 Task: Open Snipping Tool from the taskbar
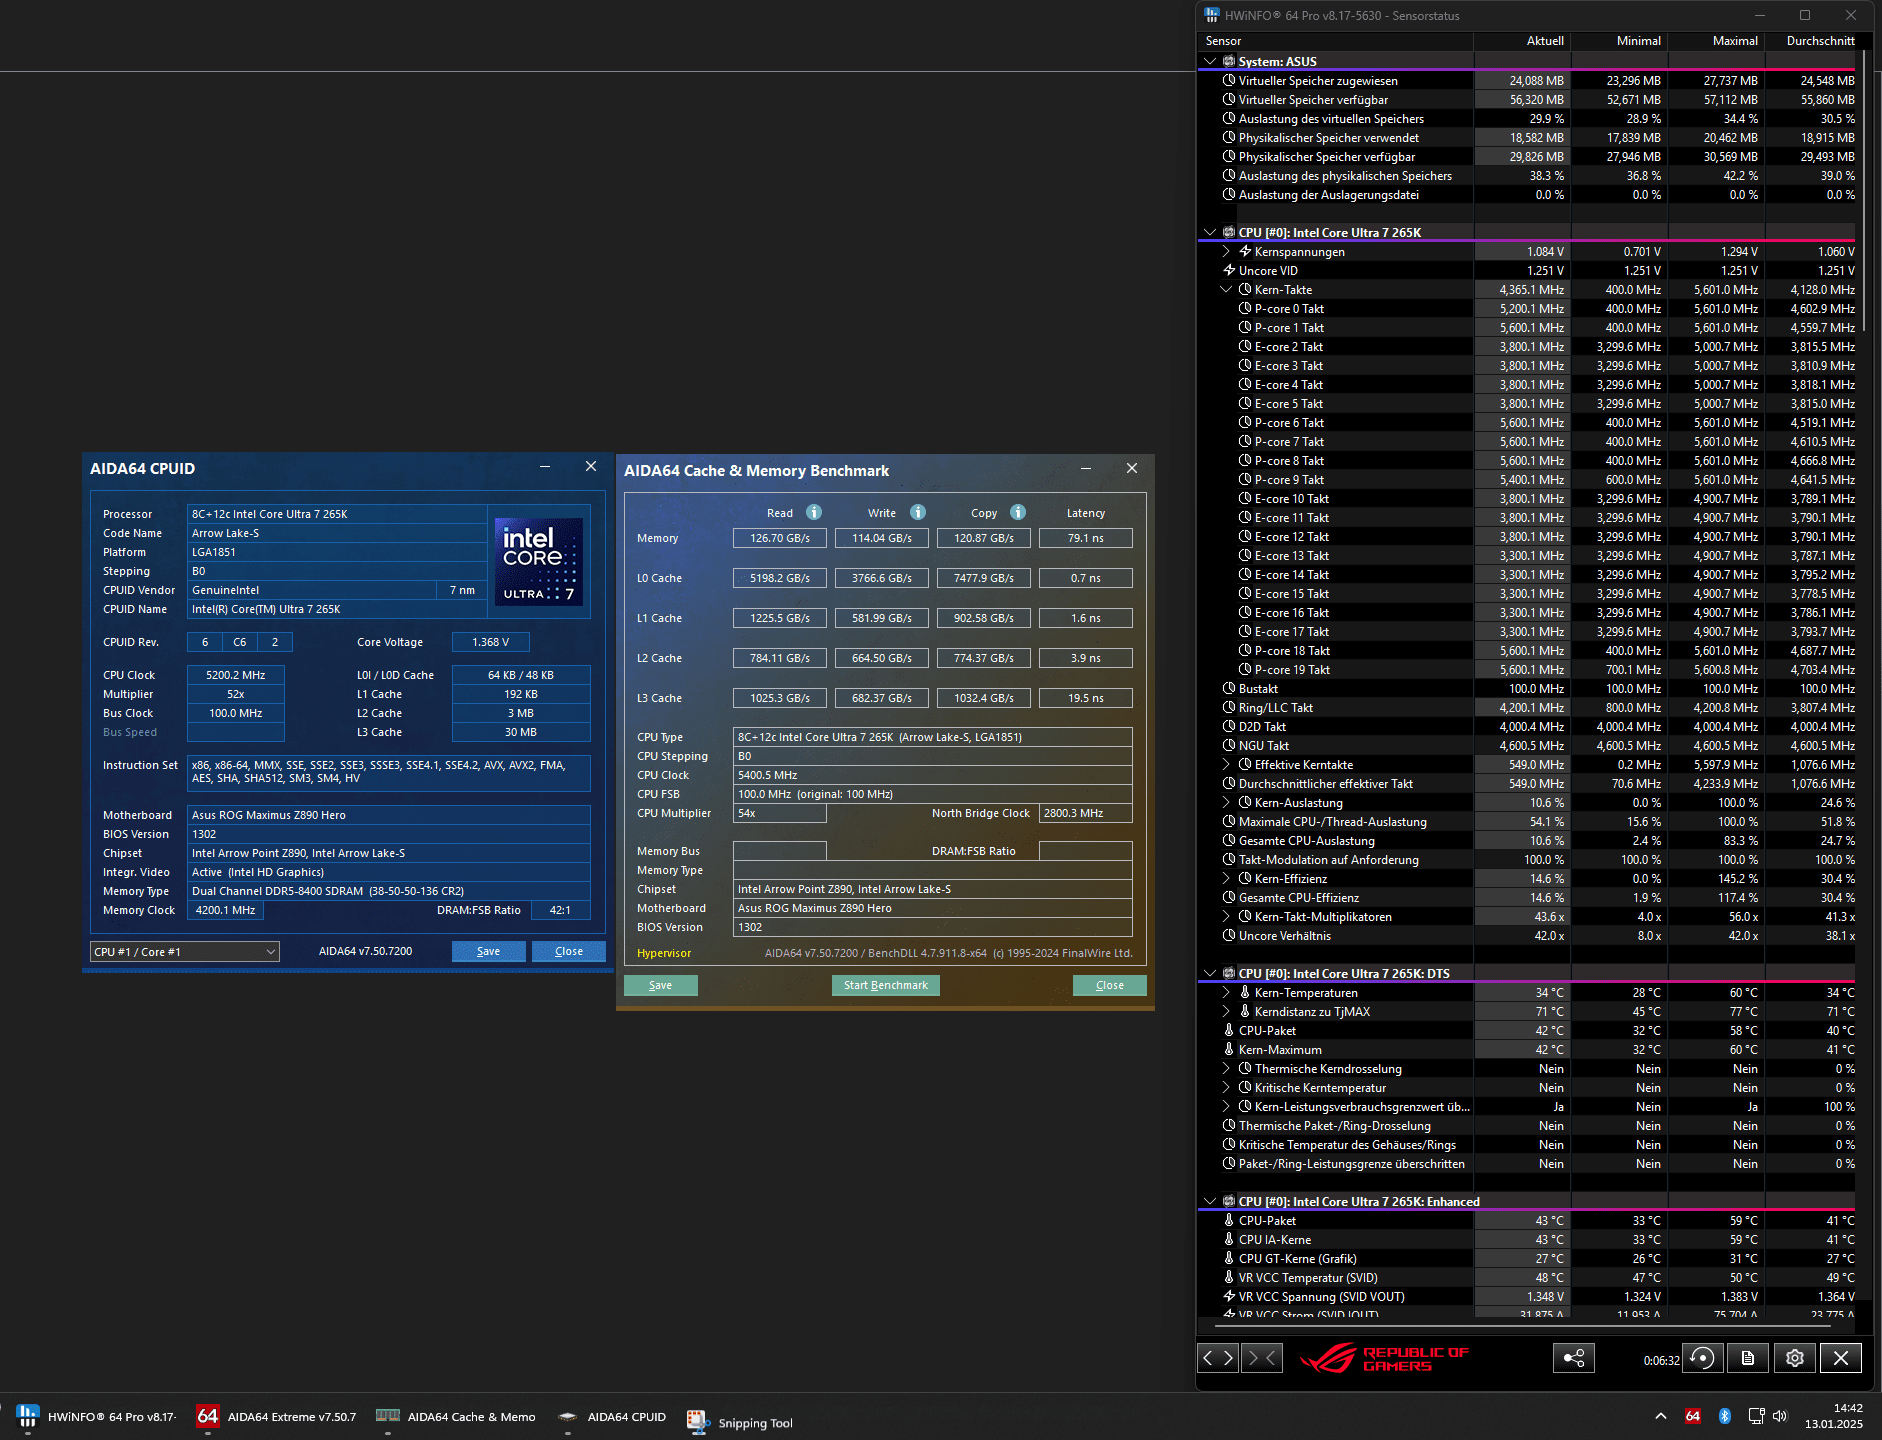click(740, 1422)
